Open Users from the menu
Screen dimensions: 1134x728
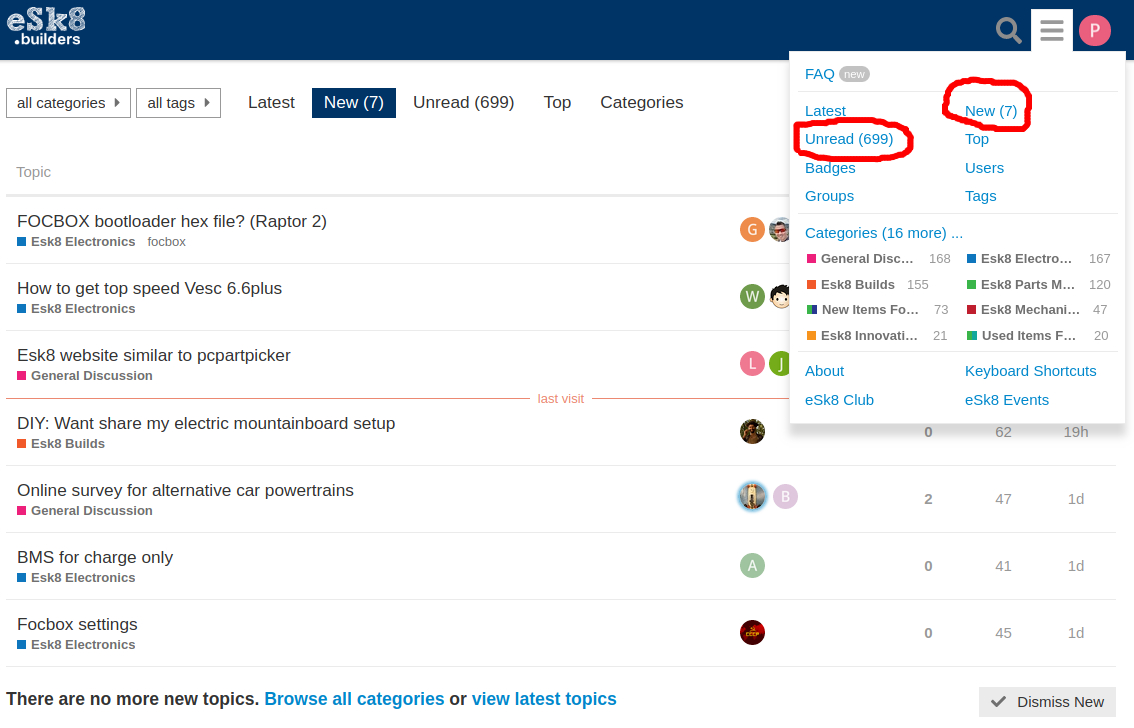point(984,168)
